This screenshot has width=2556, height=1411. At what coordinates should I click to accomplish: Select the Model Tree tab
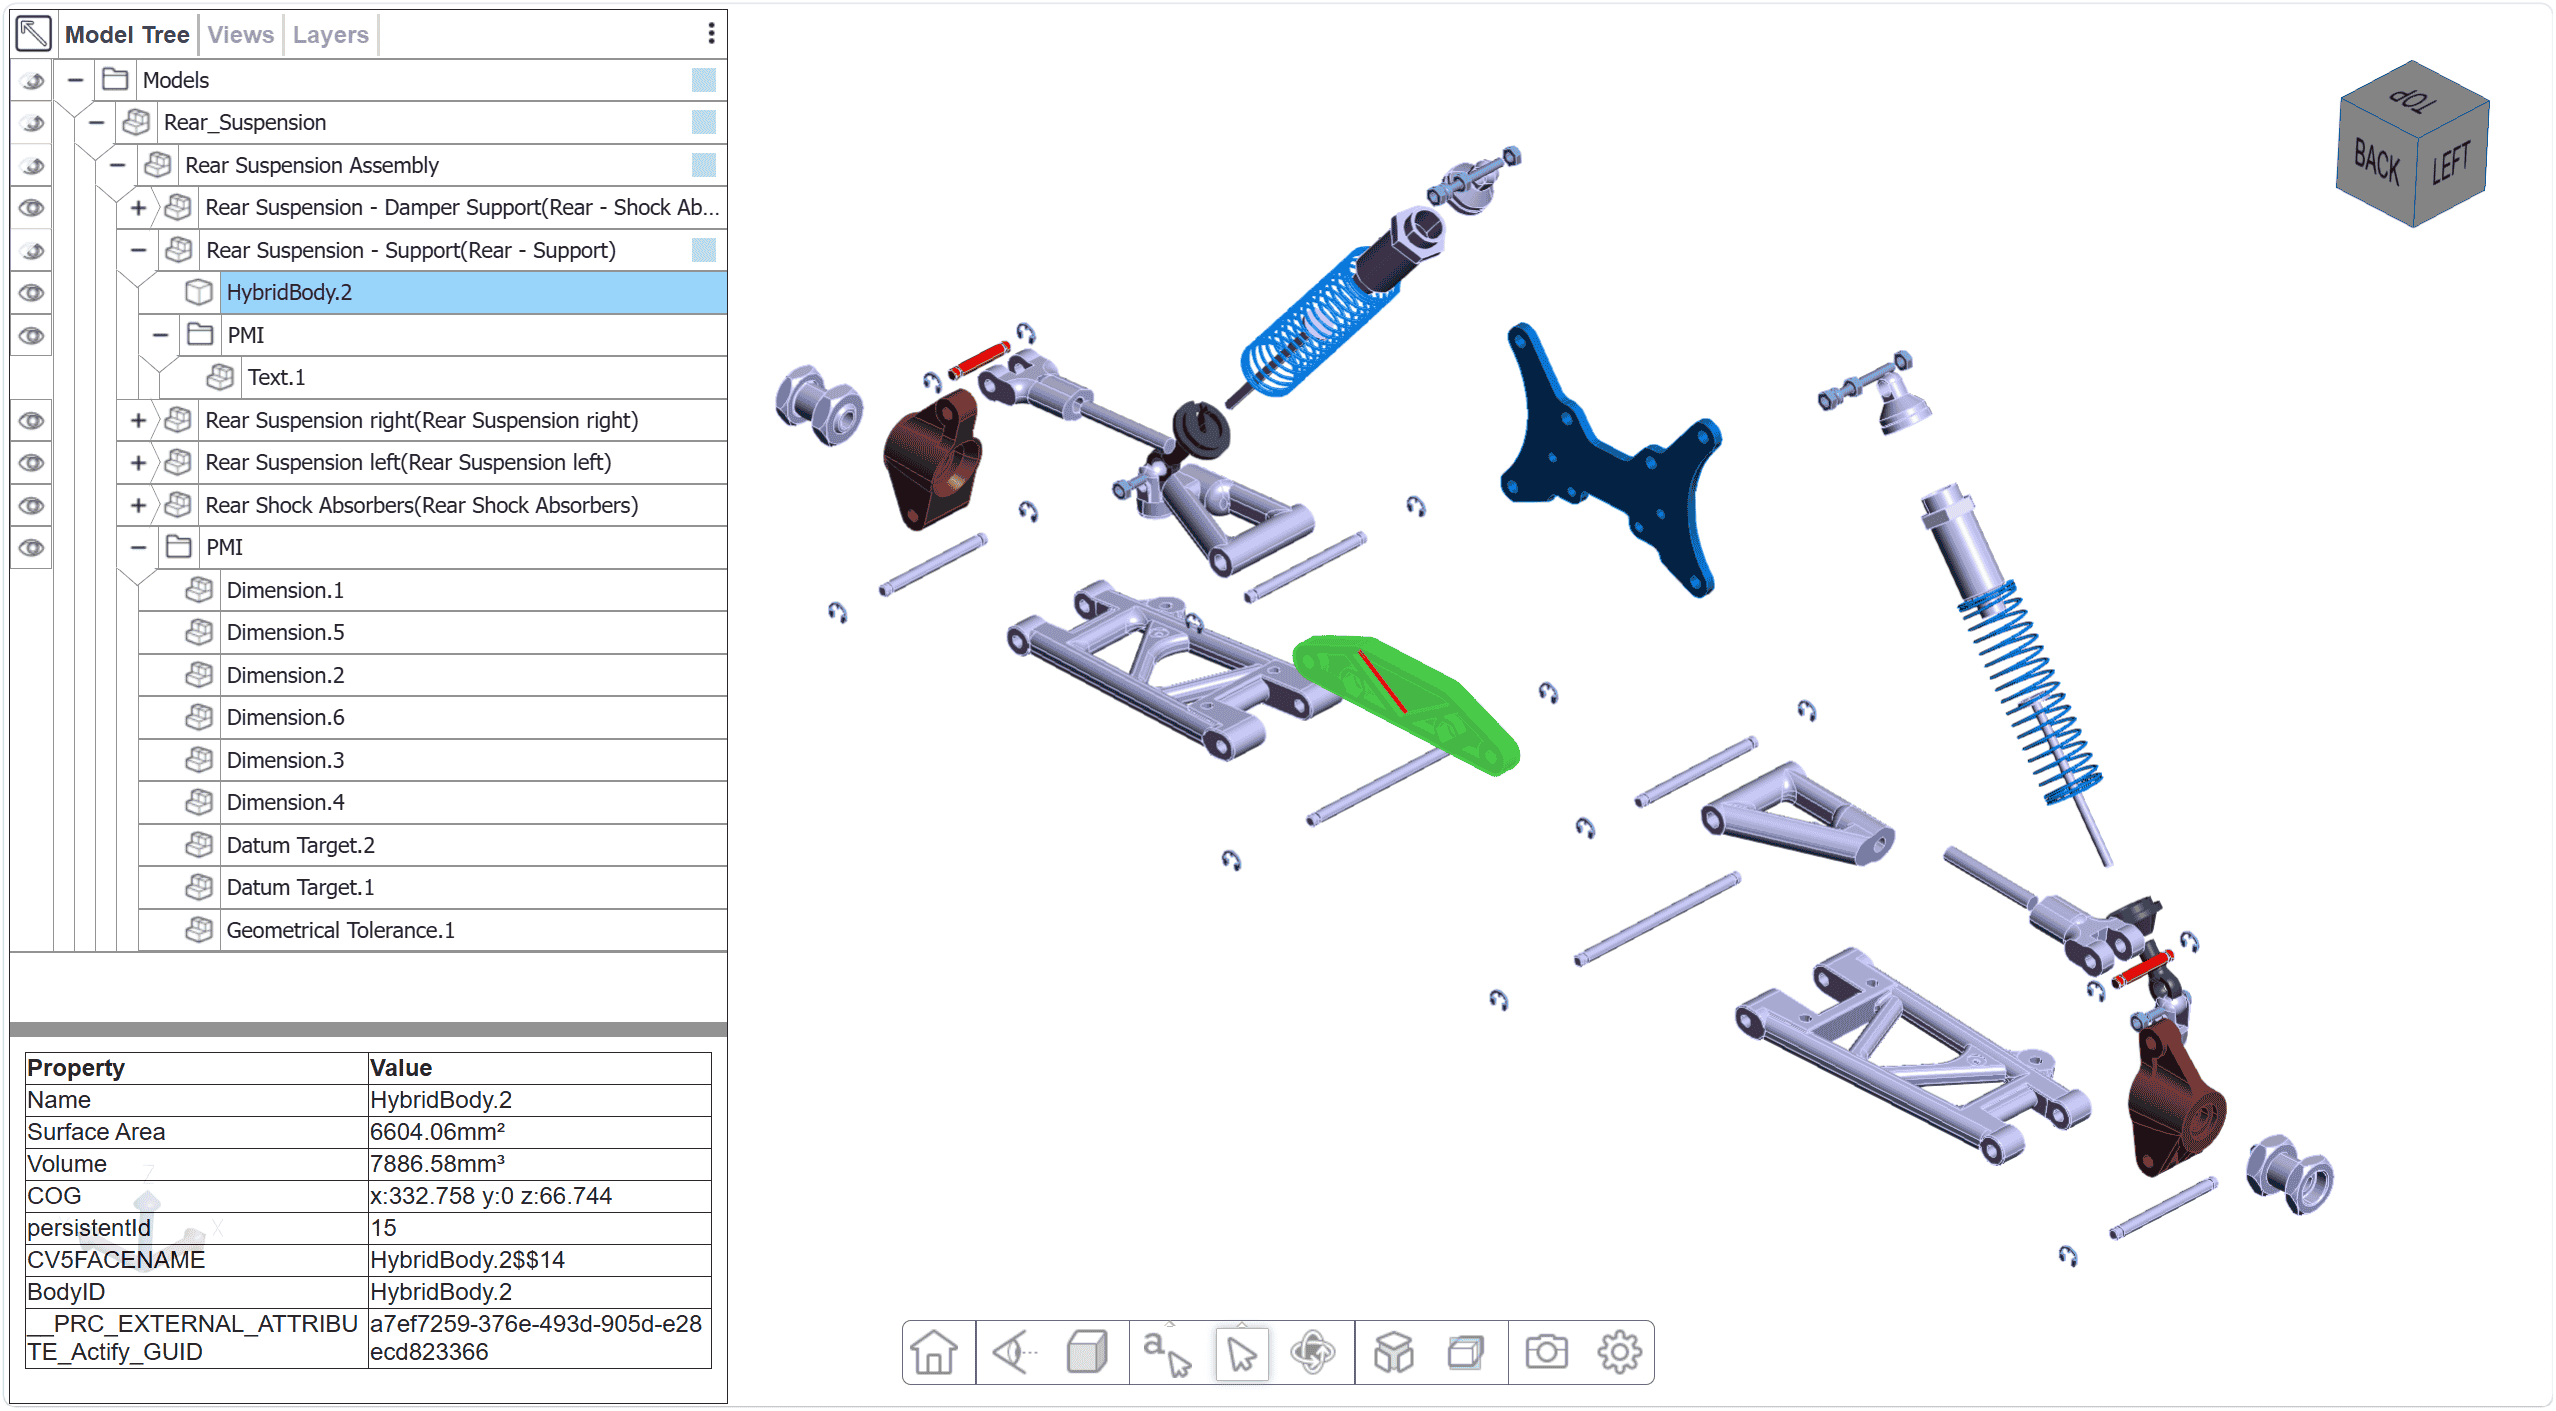[x=127, y=35]
